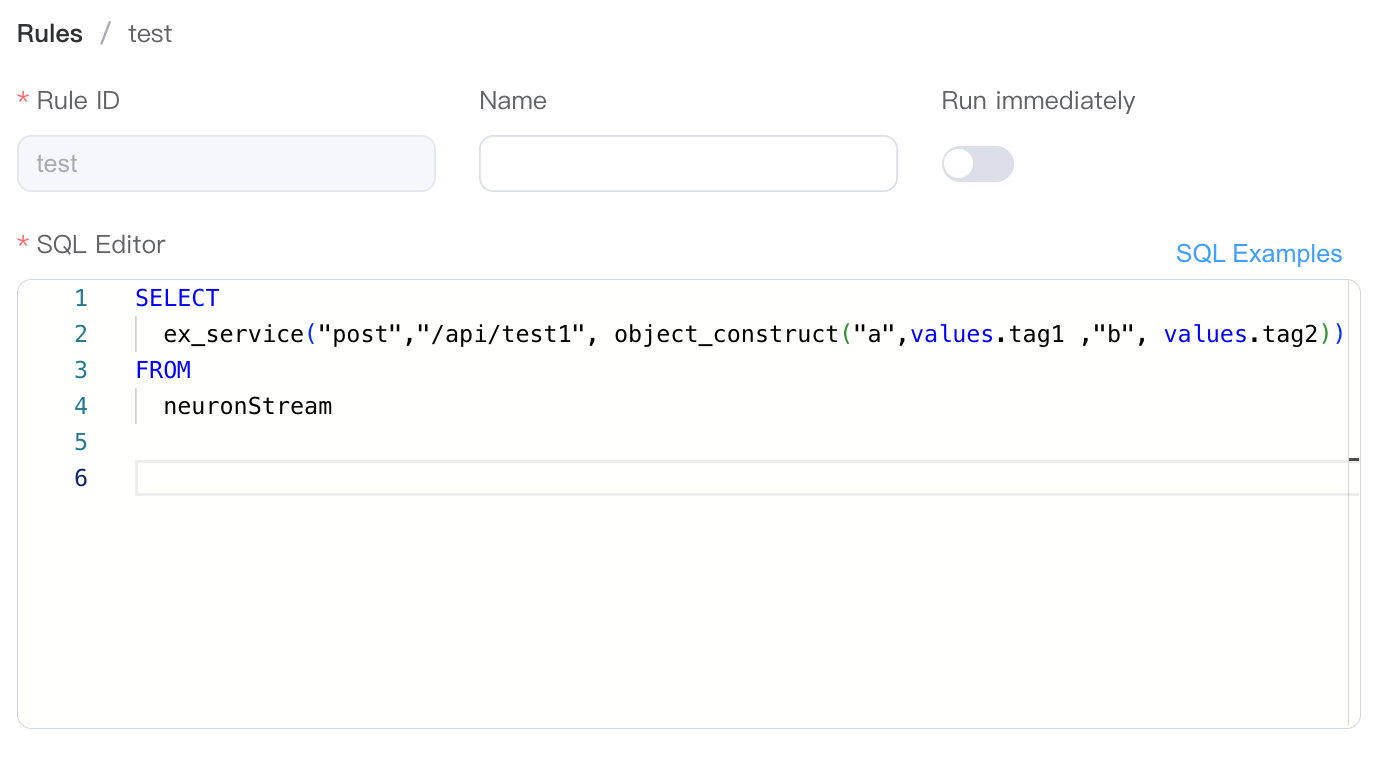Click the disabled Rule ID field
Image resolution: width=1378 pixels, height=770 pixels.
(226, 164)
